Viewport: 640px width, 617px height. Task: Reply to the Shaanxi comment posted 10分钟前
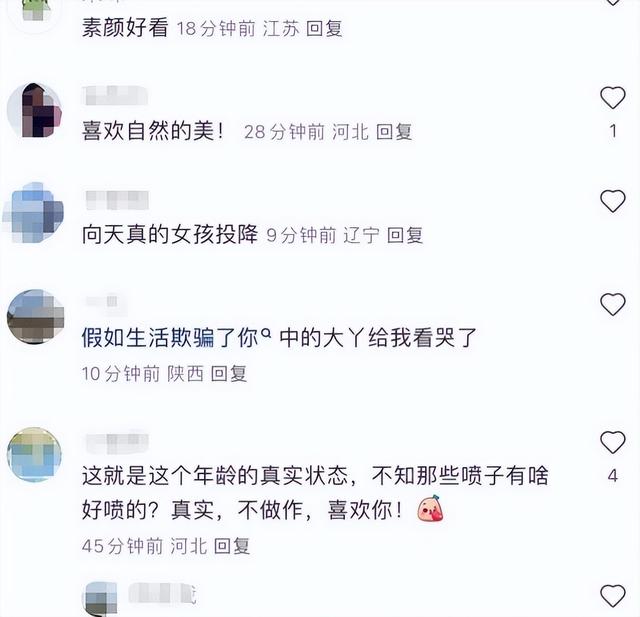coord(229,373)
